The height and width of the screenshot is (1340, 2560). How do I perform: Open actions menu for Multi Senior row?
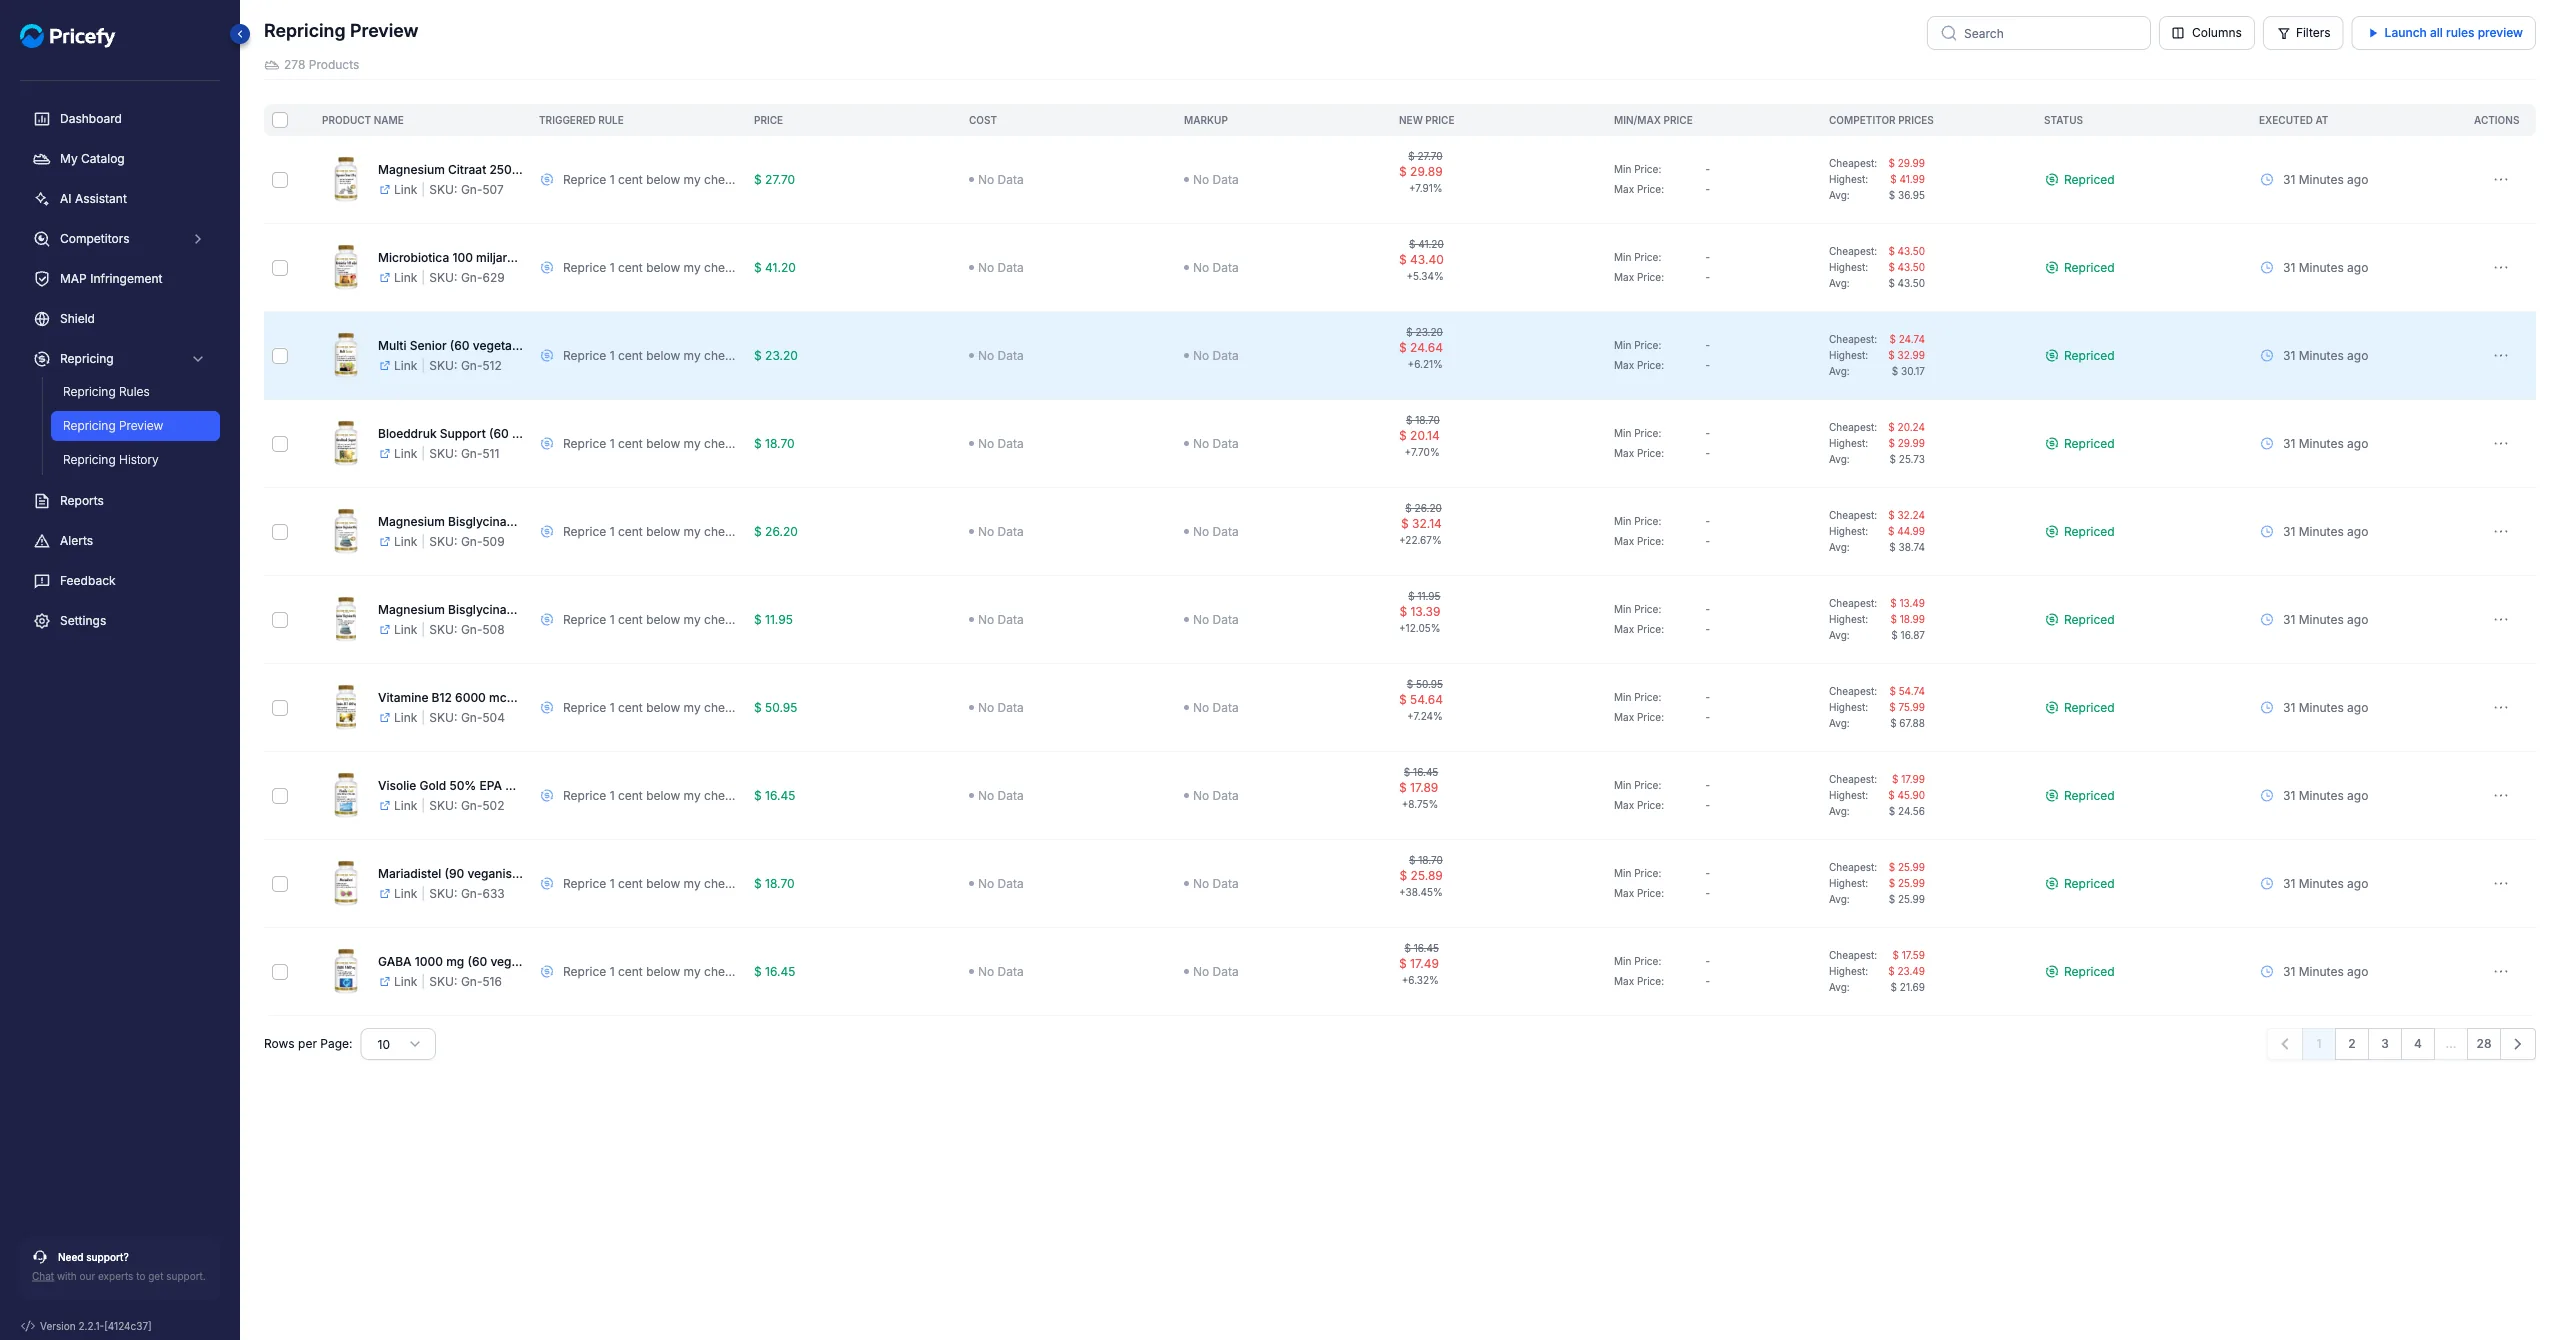2501,356
